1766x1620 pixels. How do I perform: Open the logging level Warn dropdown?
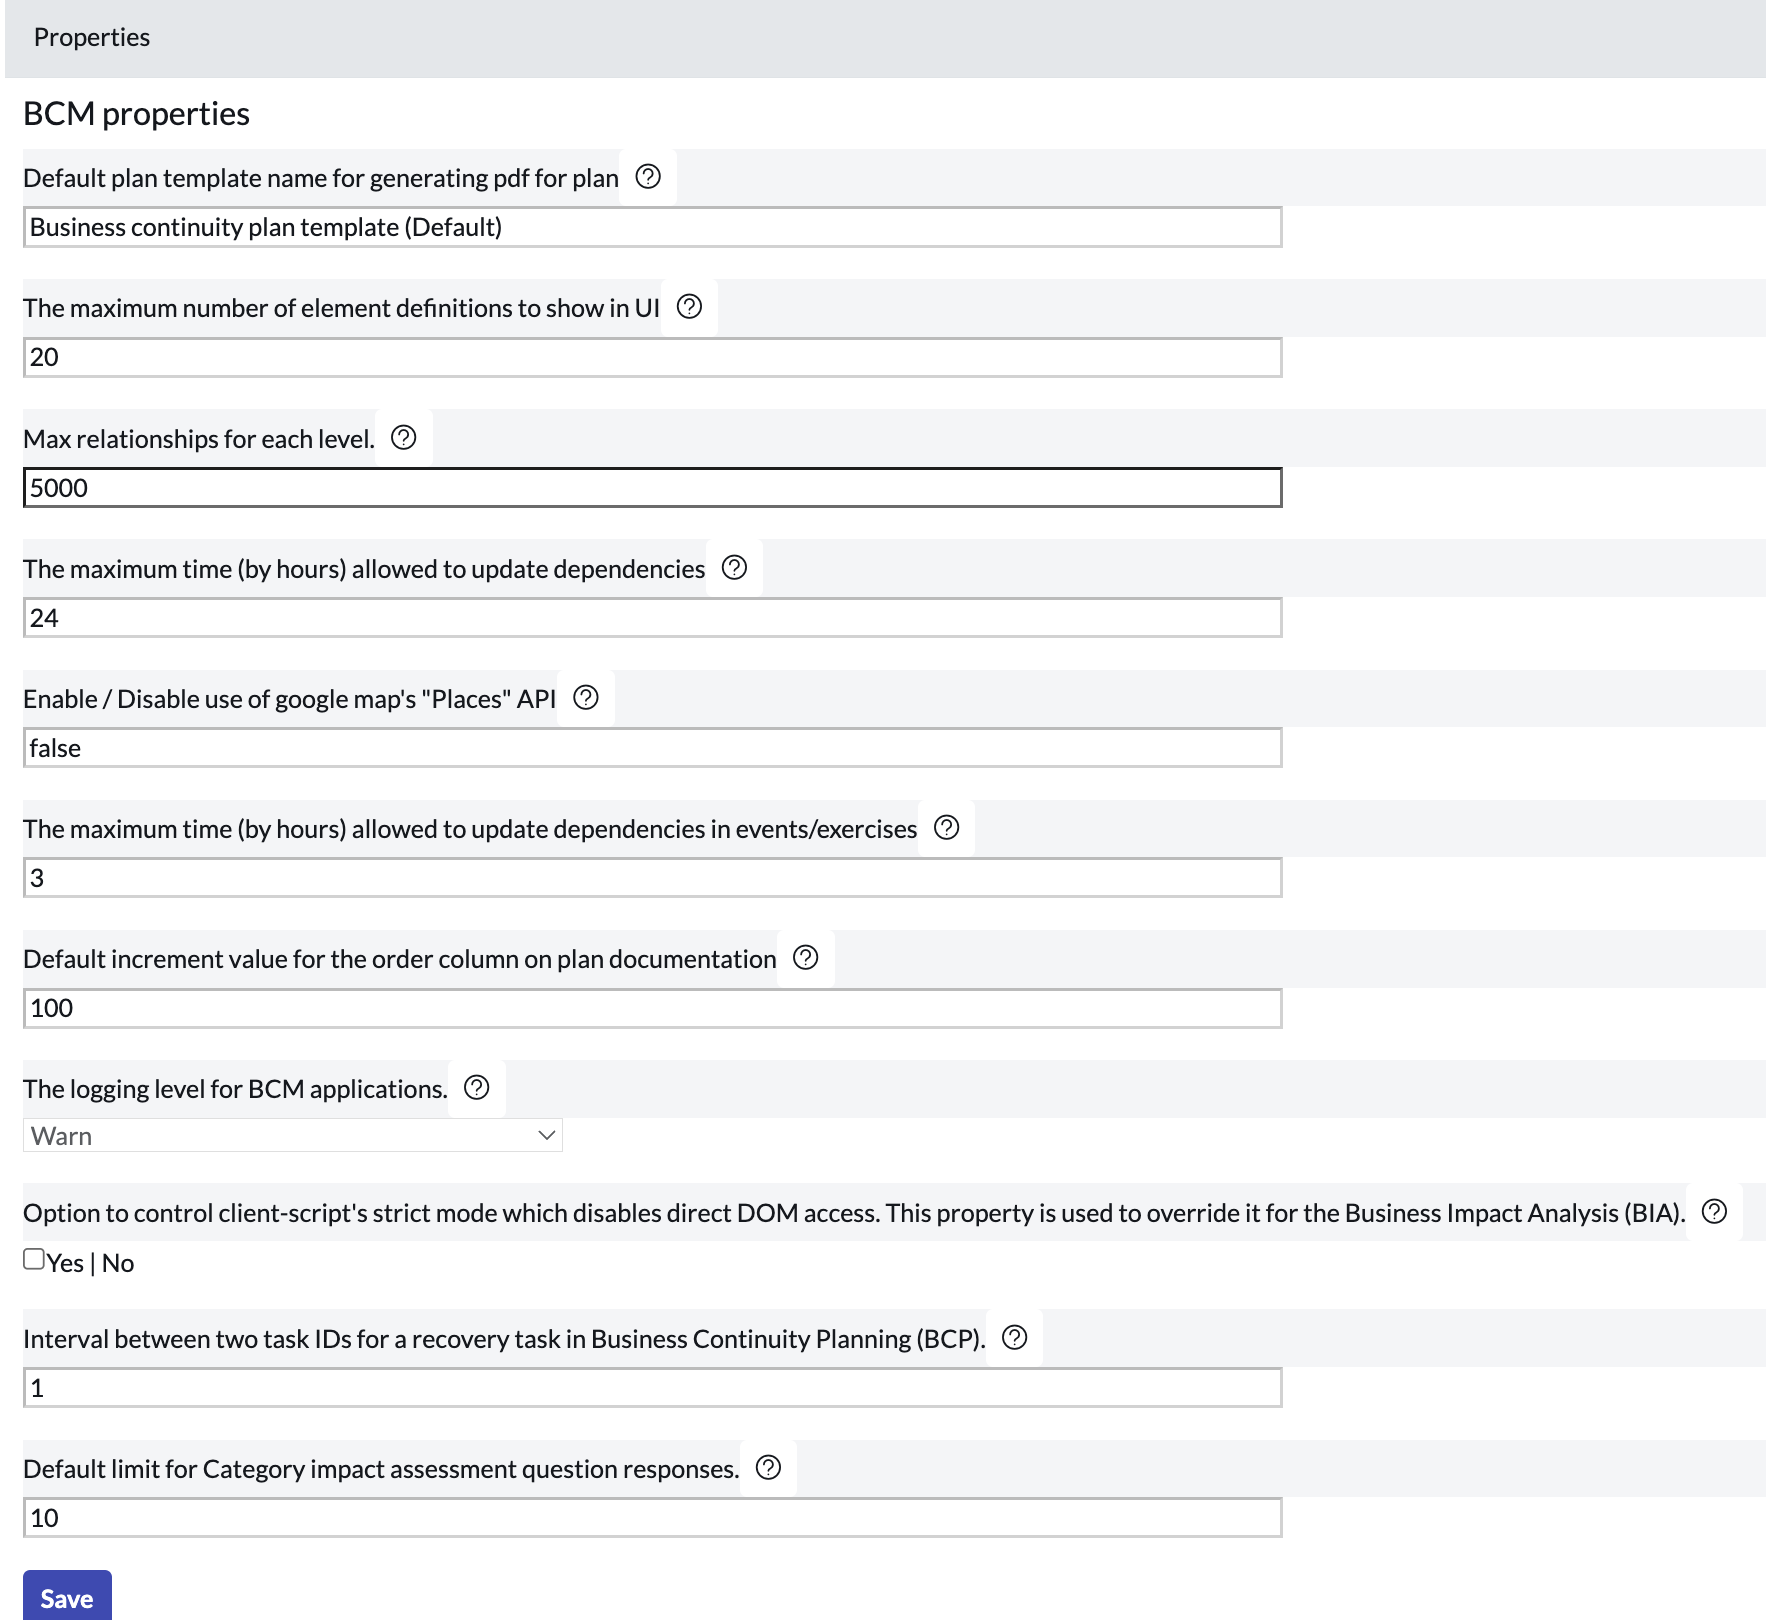293,1136
